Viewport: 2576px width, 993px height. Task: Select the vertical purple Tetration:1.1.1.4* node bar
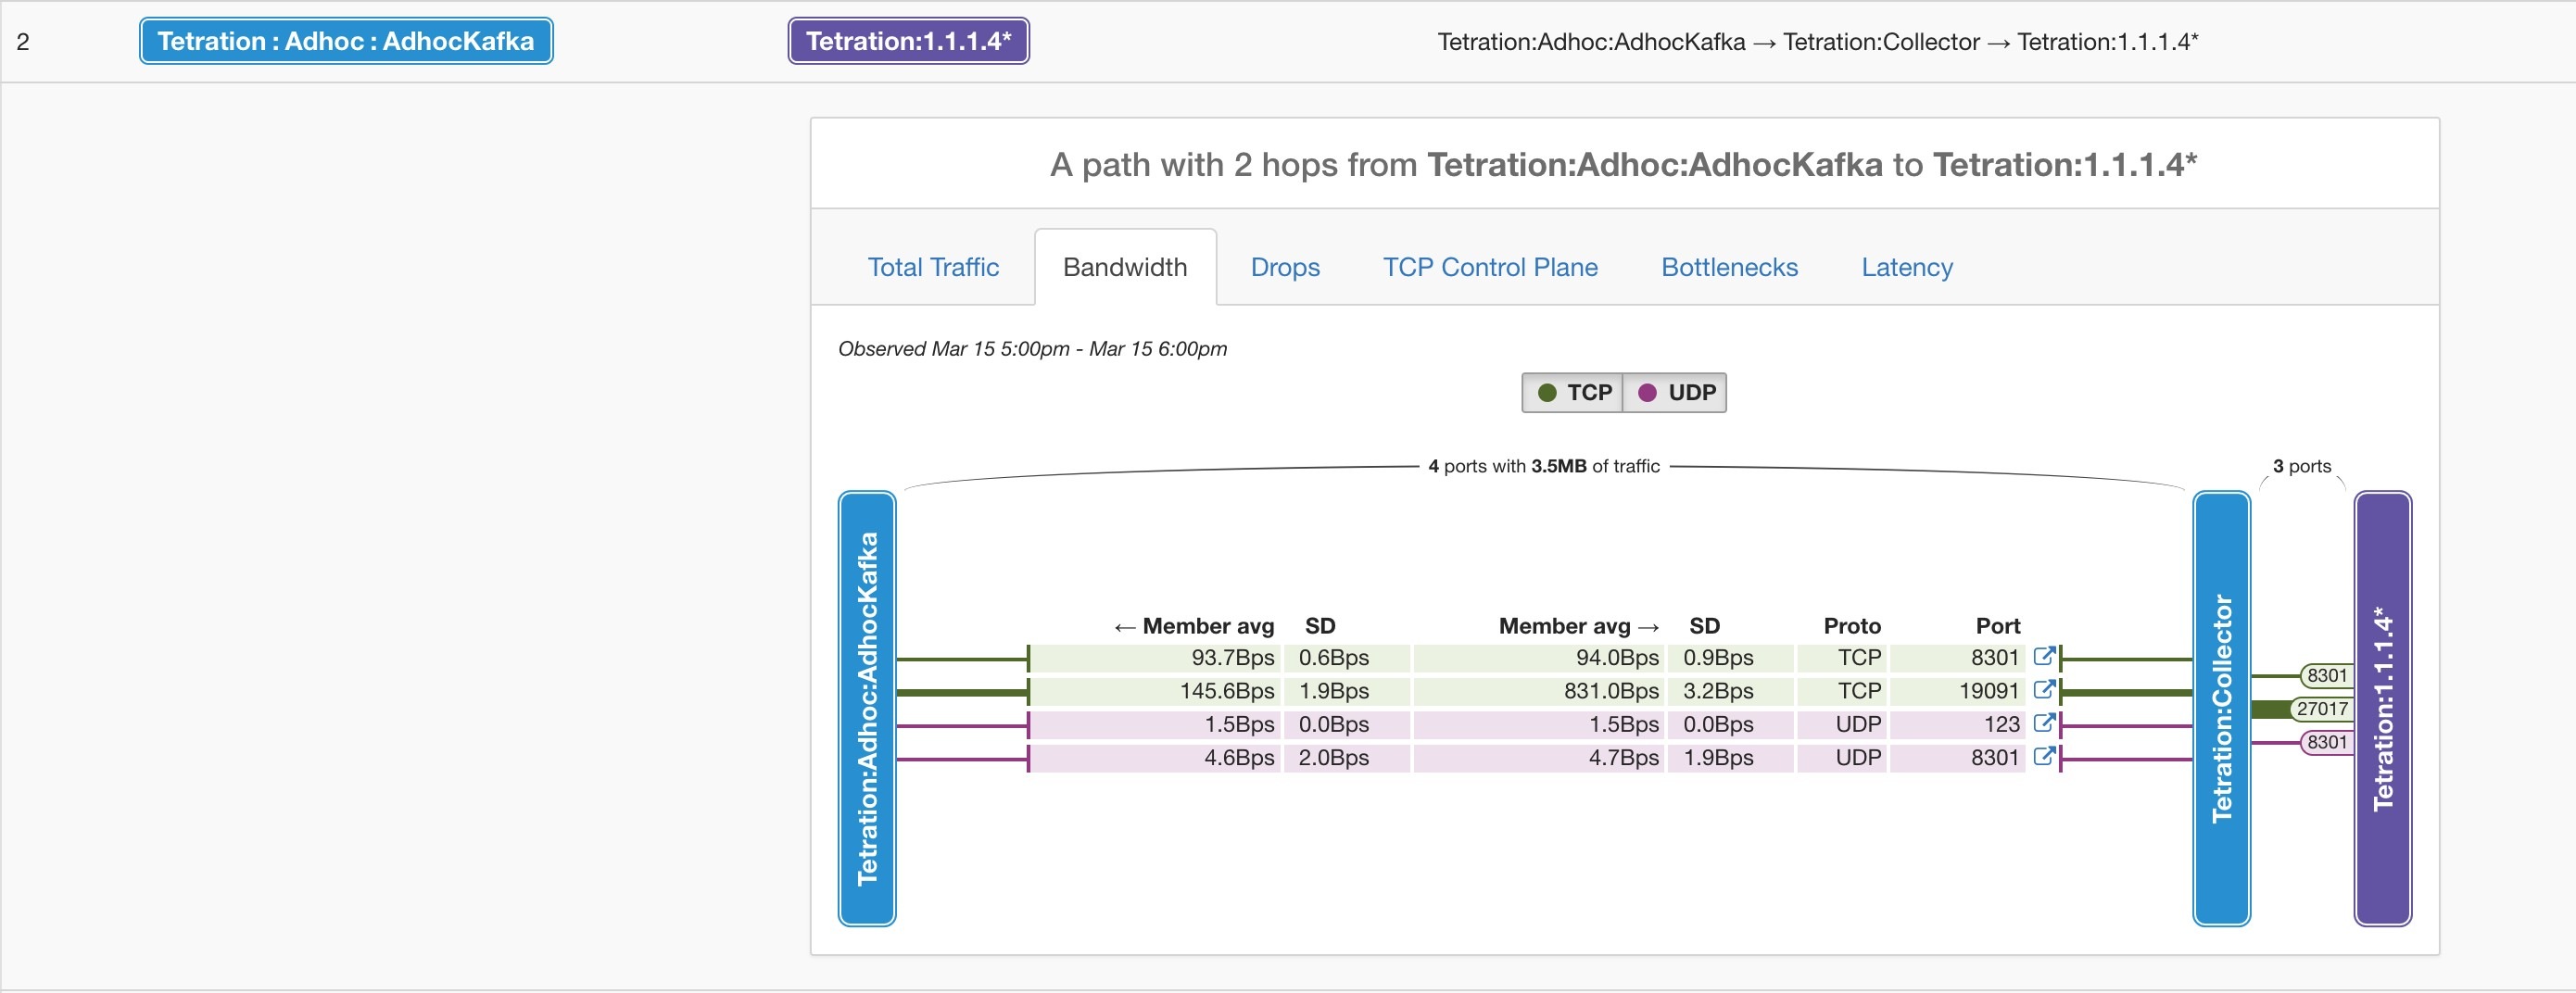[2382, 708]
